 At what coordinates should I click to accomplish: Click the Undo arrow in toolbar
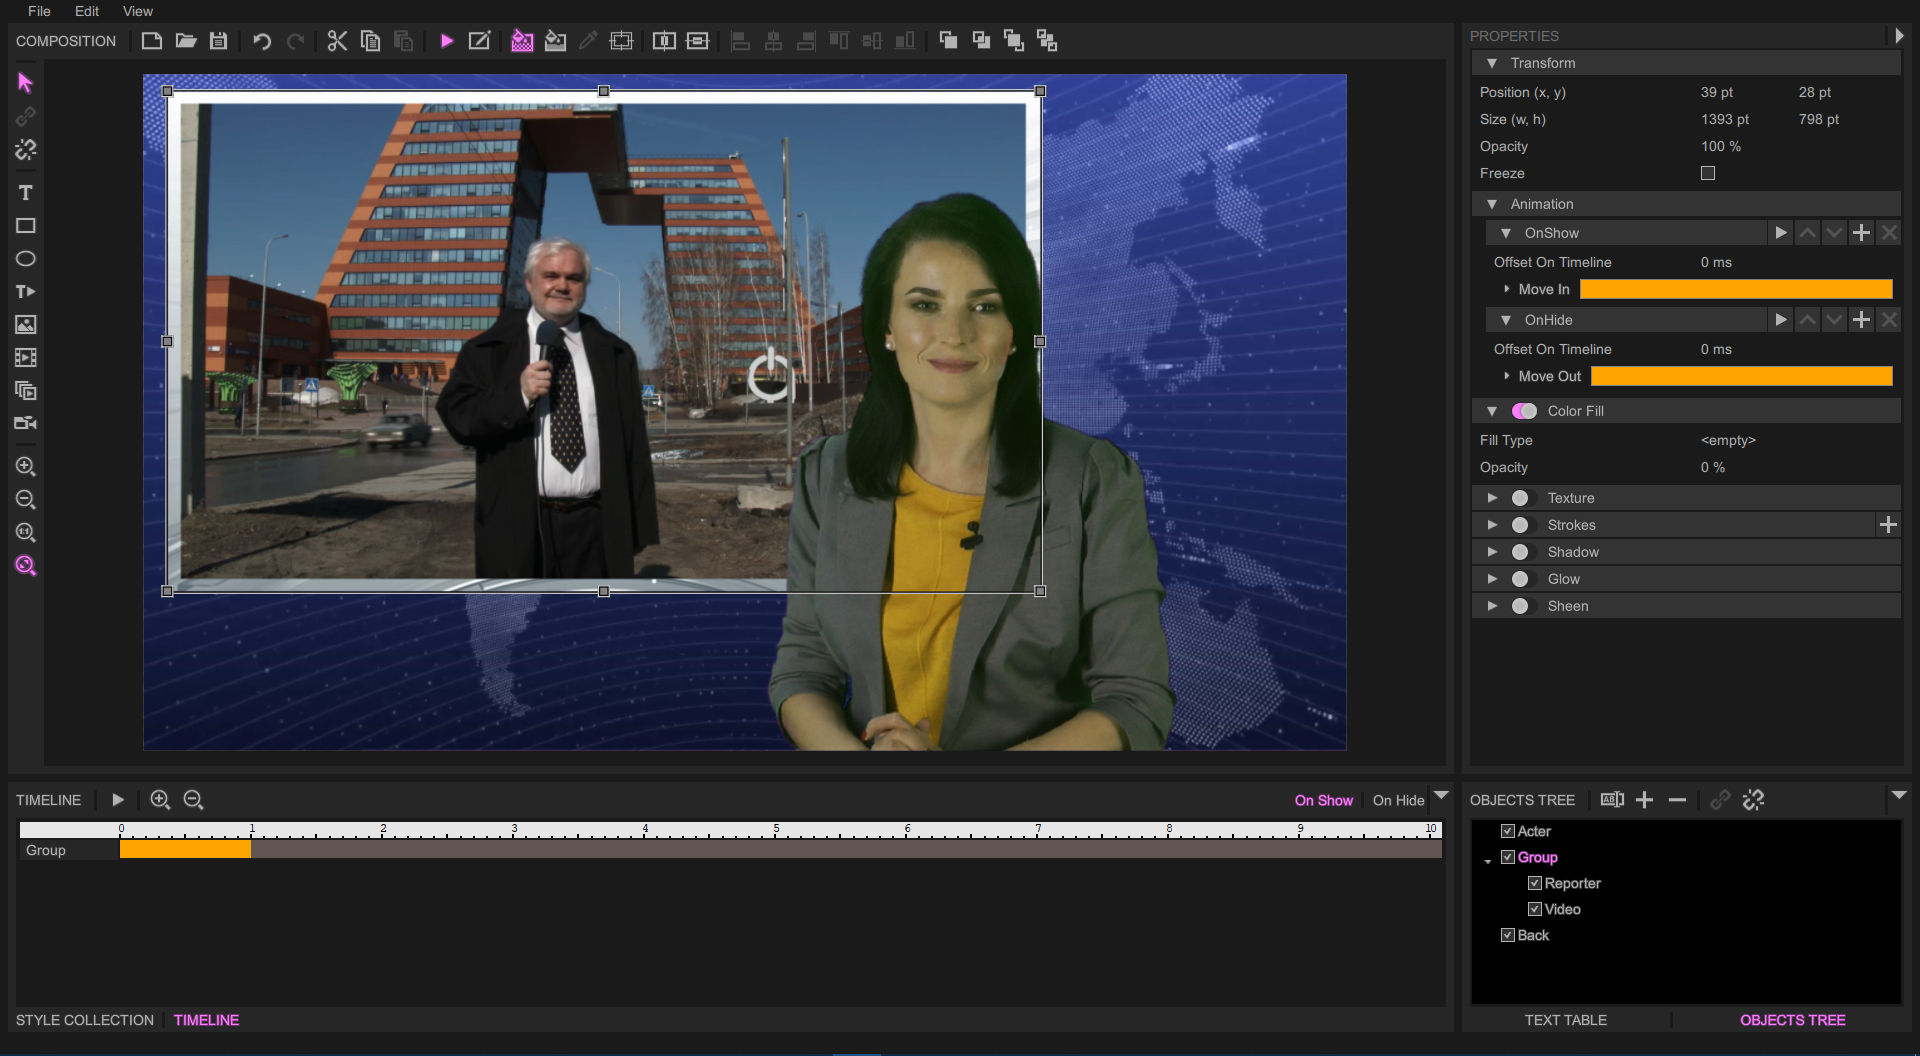(262, 41)
